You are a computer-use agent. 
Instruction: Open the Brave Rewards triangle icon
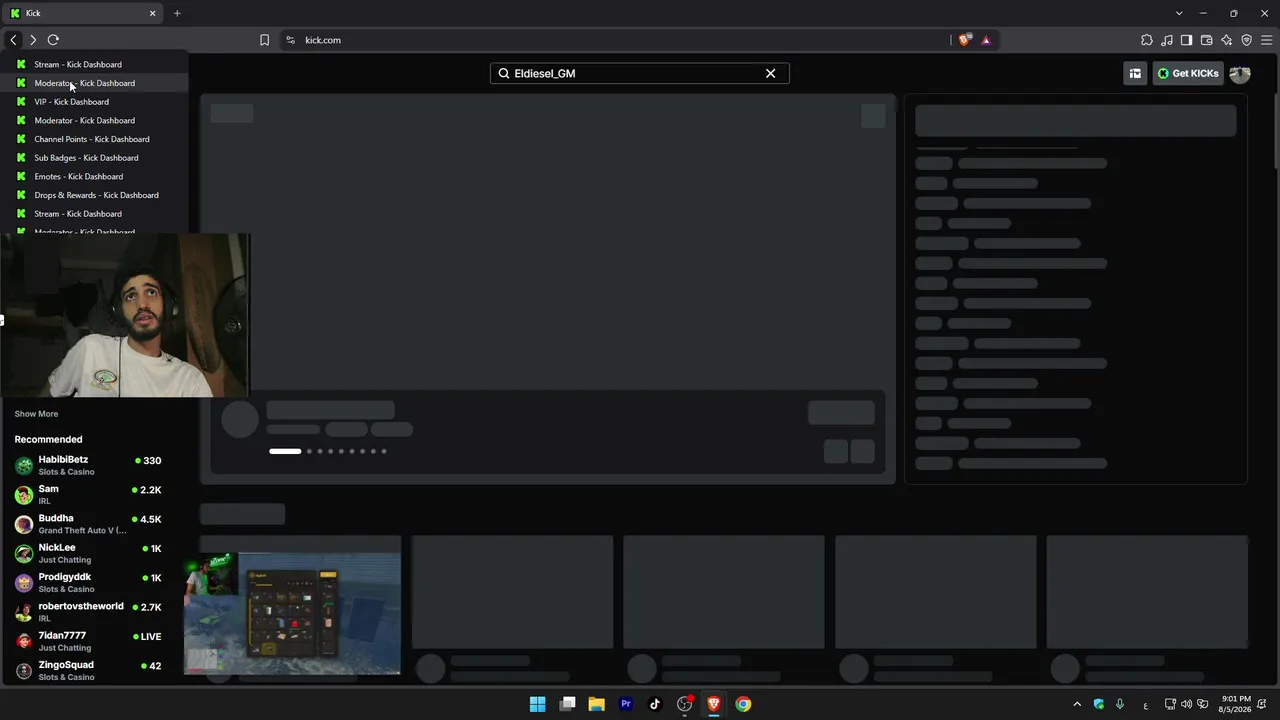click(986, 40)
